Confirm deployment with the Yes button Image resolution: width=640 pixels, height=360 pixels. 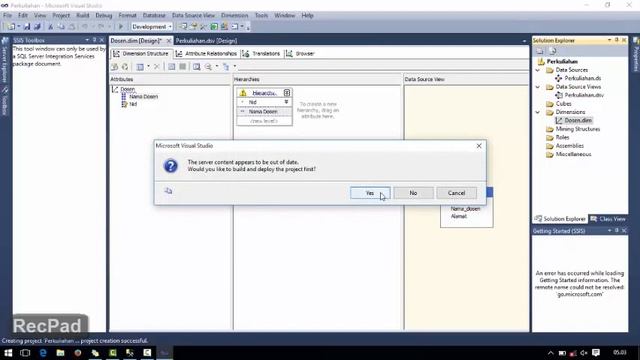(x=370, y=193)
